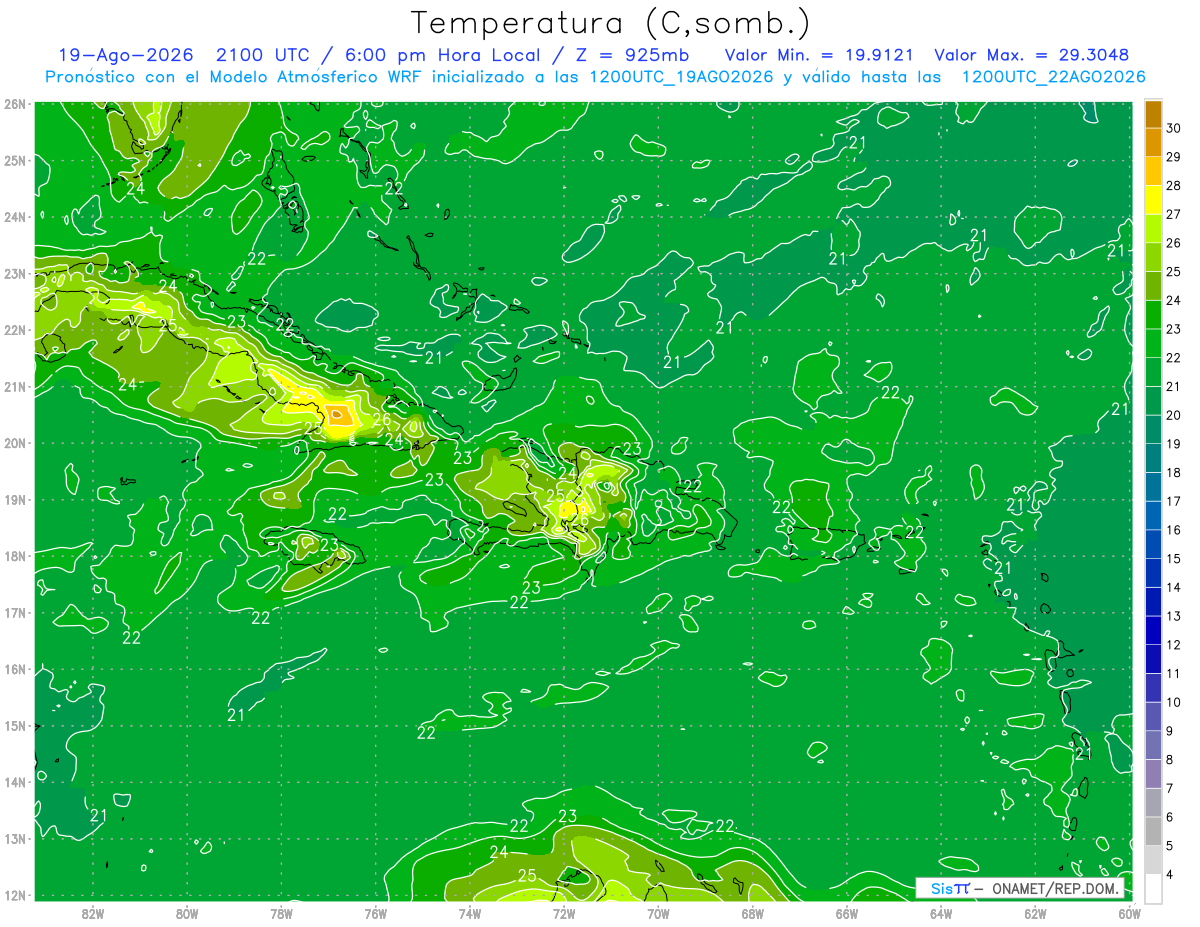Image resolution: width=1200 pixels, height=927 pixels.
Task: Click longitude axis label "64W"
Action: tap(941, 913)
